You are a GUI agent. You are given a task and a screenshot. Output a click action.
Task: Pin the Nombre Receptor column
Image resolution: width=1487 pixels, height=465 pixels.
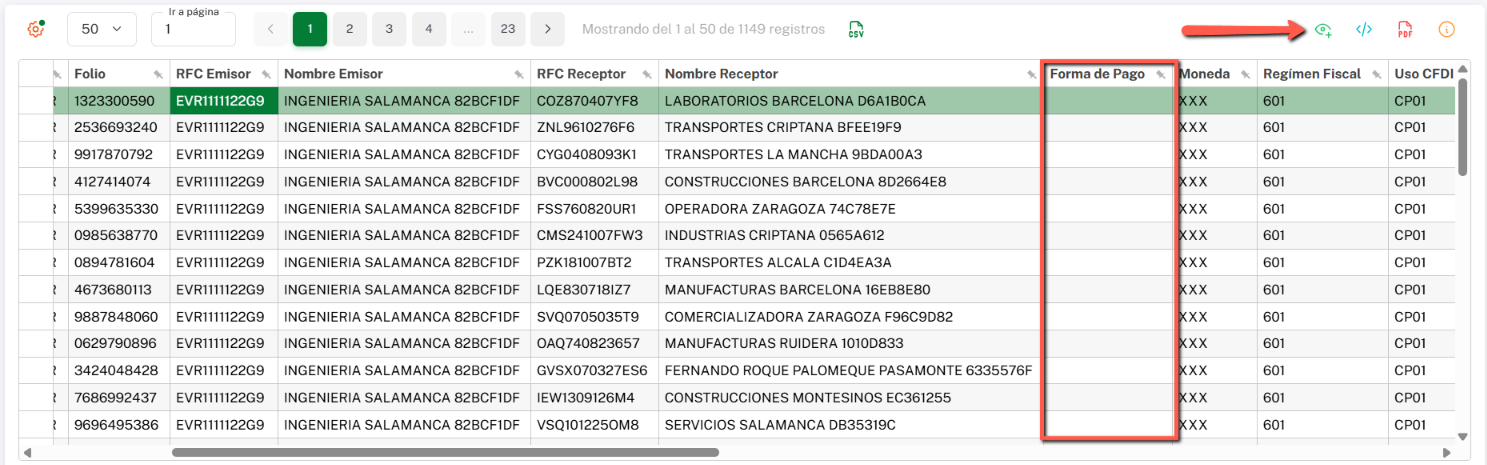coord(1030,75)
